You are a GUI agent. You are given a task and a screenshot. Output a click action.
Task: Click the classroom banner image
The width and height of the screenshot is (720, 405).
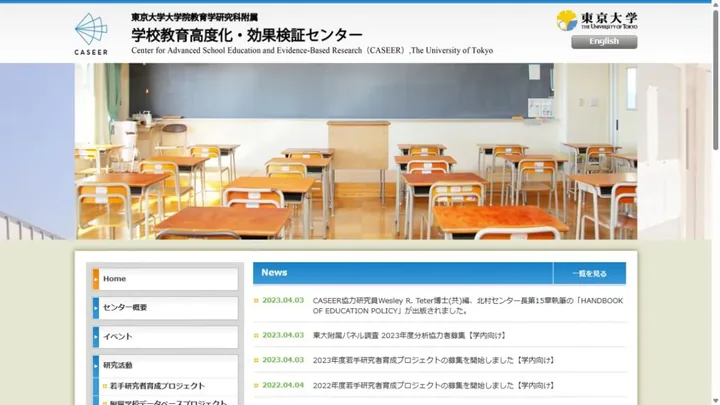click(356, 151)
